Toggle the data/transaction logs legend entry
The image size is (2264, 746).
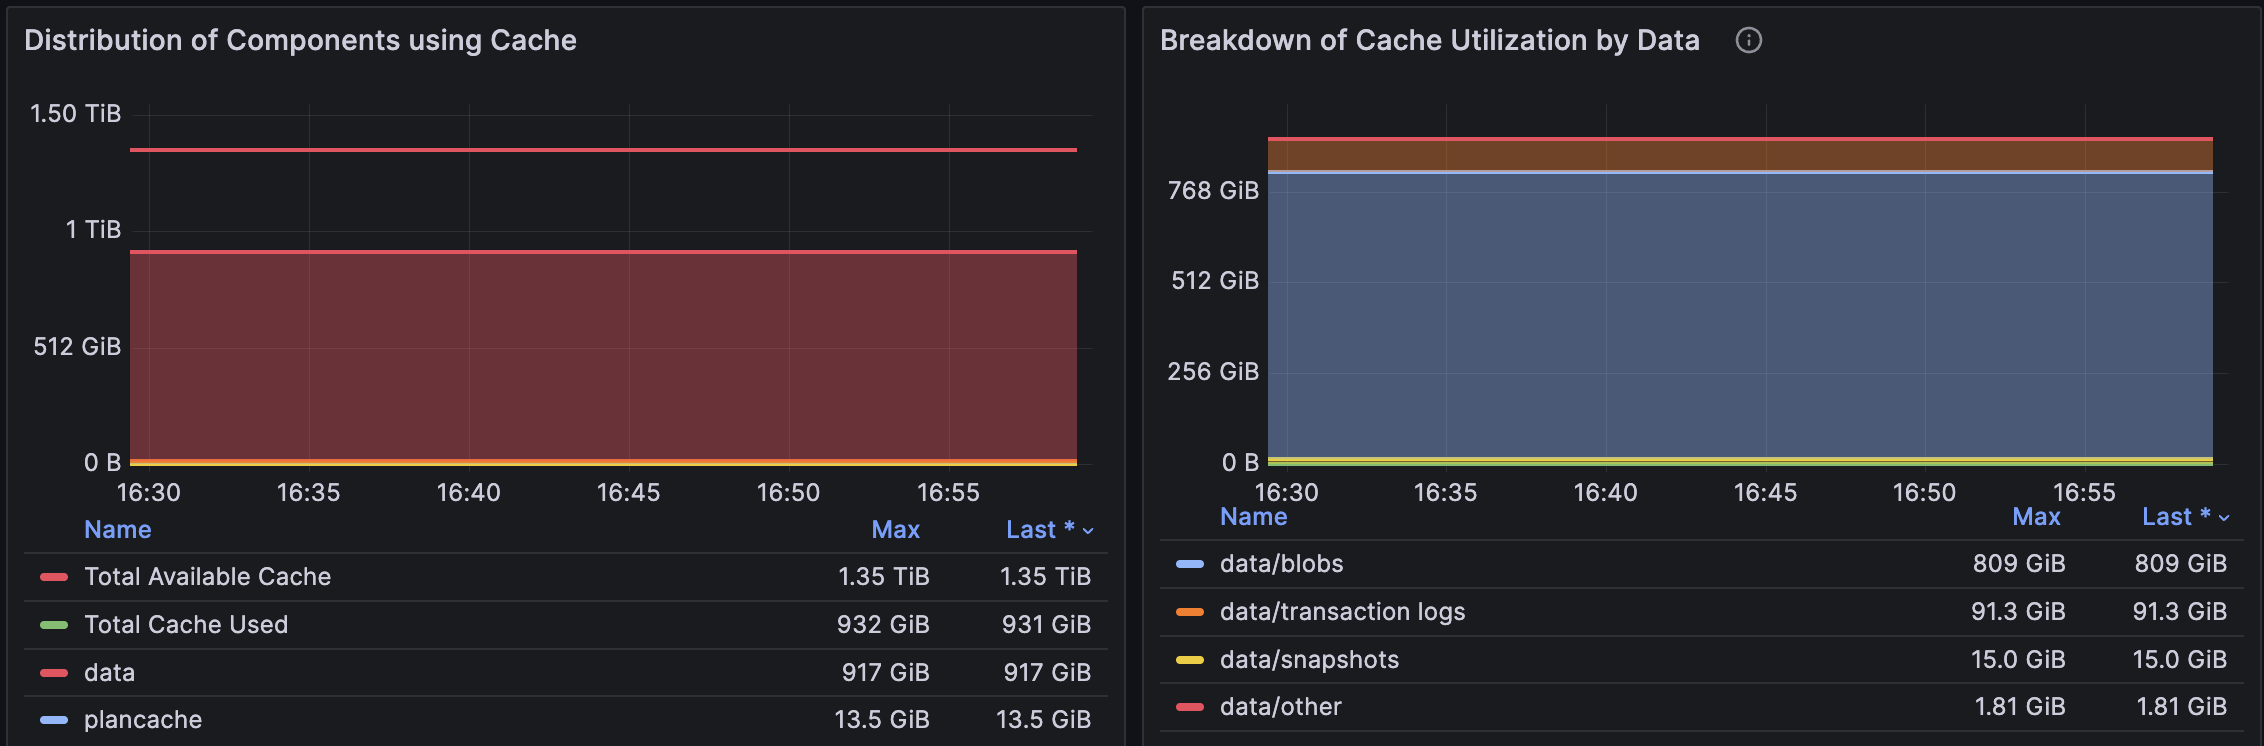coord(1342,612)
